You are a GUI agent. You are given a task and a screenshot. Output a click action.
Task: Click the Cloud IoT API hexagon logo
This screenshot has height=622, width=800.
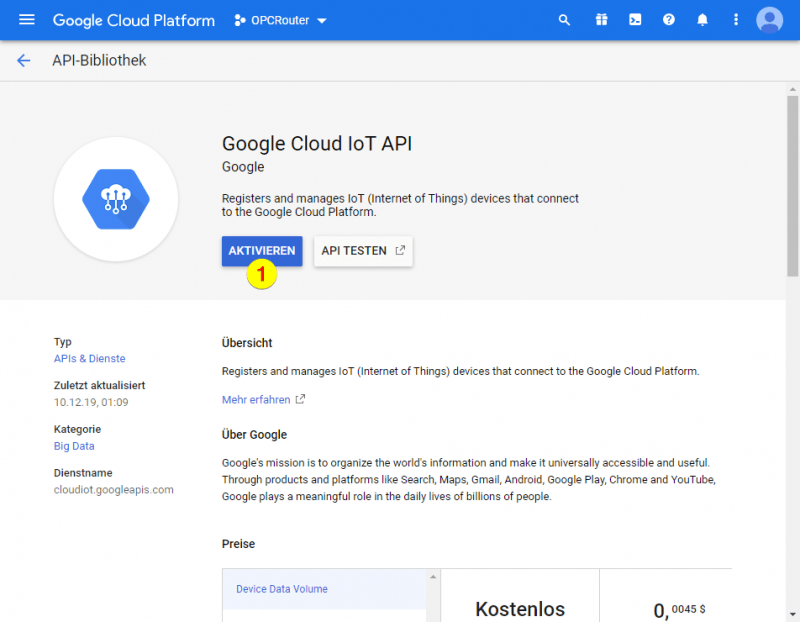(x=115, y=199)
